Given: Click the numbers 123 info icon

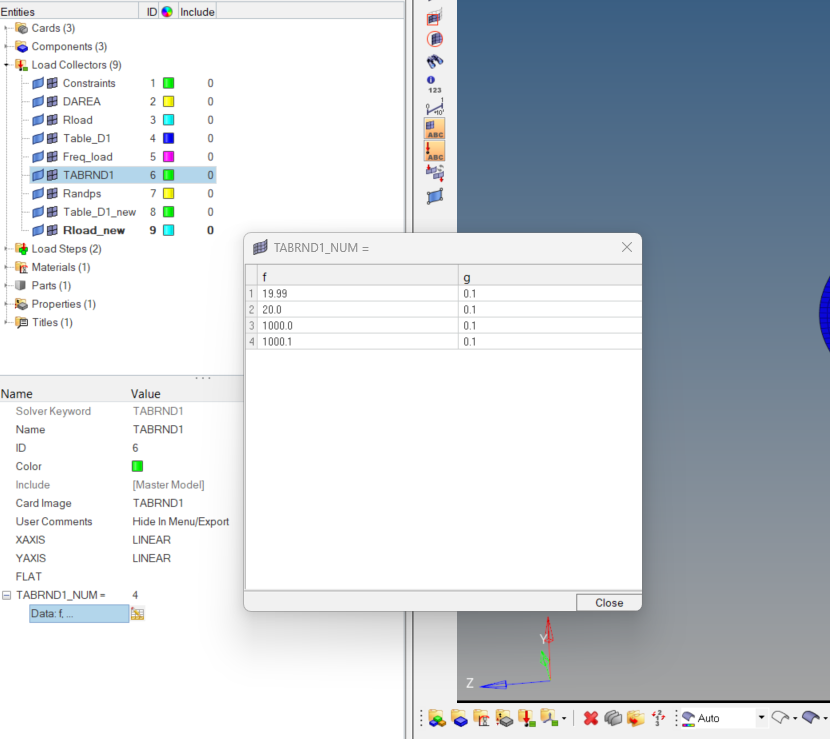Looking at the screenshot, I should (x=434, y=84).
